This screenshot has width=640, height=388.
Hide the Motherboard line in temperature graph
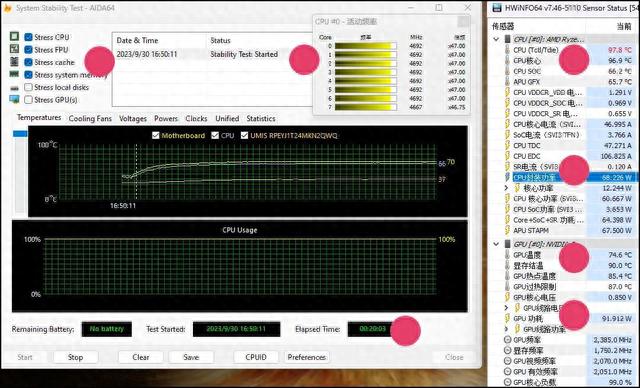156,135
